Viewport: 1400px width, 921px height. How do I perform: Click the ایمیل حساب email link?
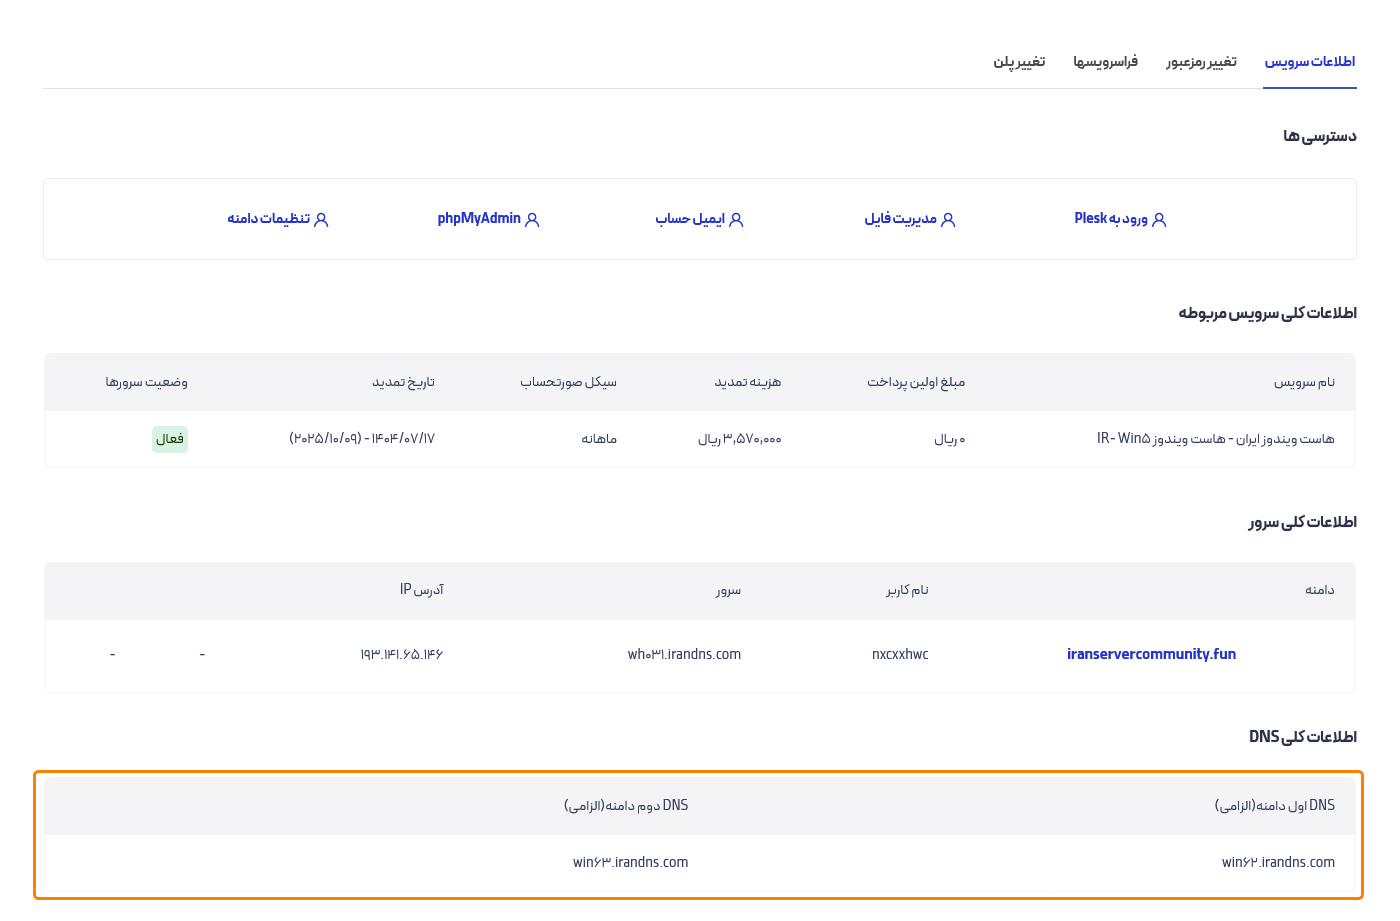pyautogui.click(x=690, y=218)
